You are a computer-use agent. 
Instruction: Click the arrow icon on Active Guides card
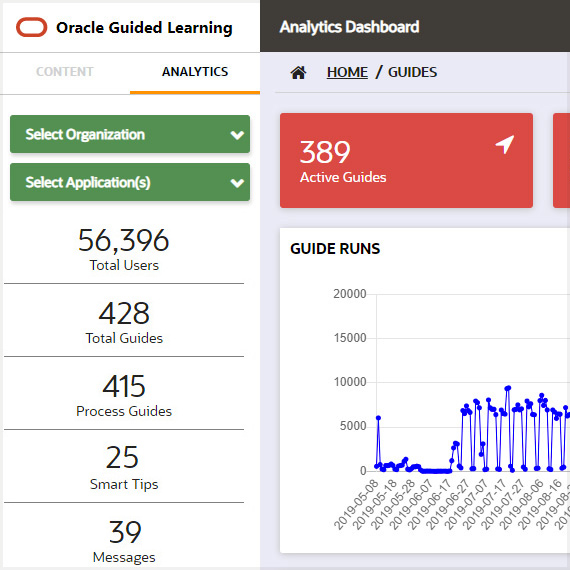(505, 144)
